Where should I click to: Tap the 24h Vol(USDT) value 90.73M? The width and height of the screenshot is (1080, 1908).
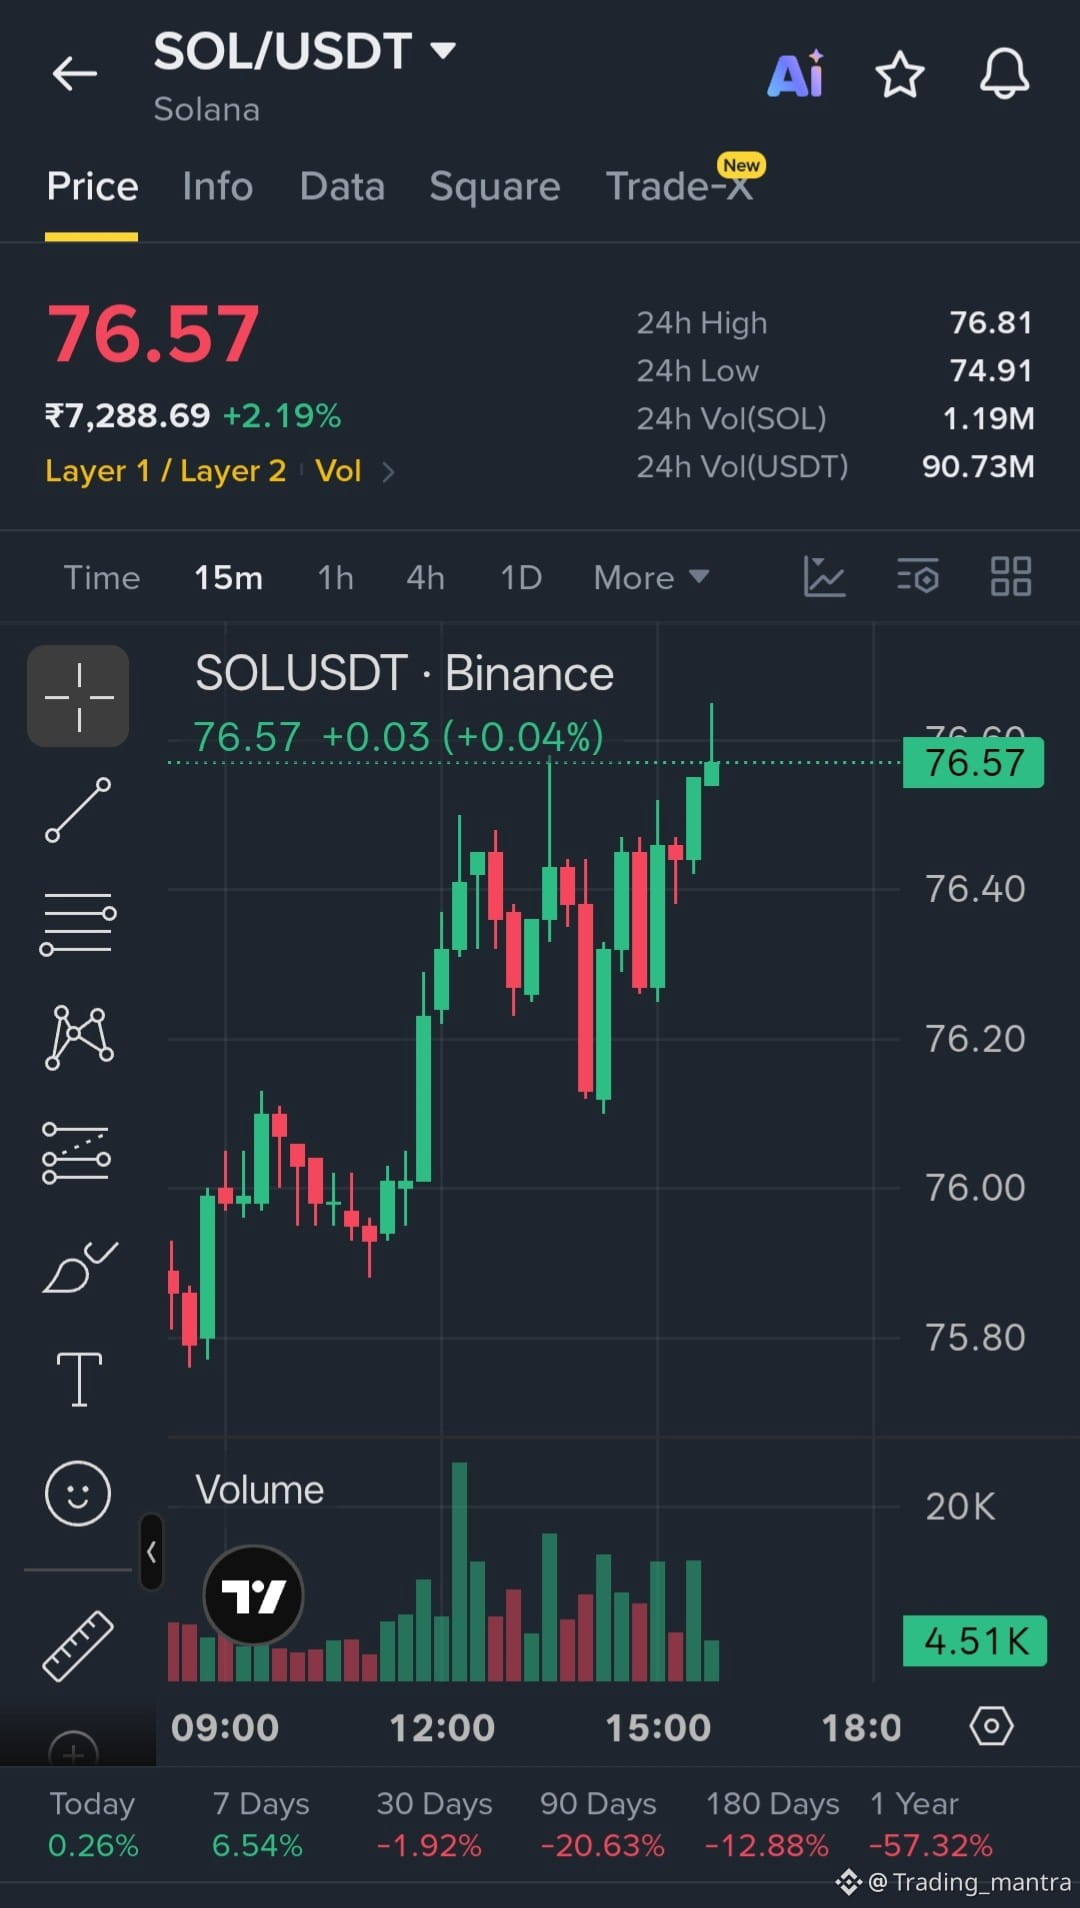click(x=978, y=467)
